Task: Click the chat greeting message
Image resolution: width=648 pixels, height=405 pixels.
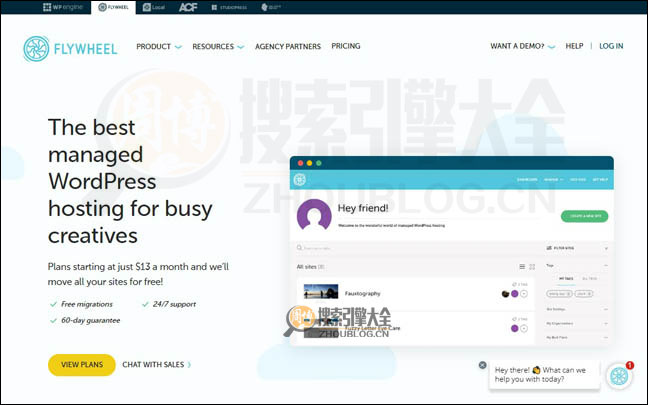Action: 544,374
